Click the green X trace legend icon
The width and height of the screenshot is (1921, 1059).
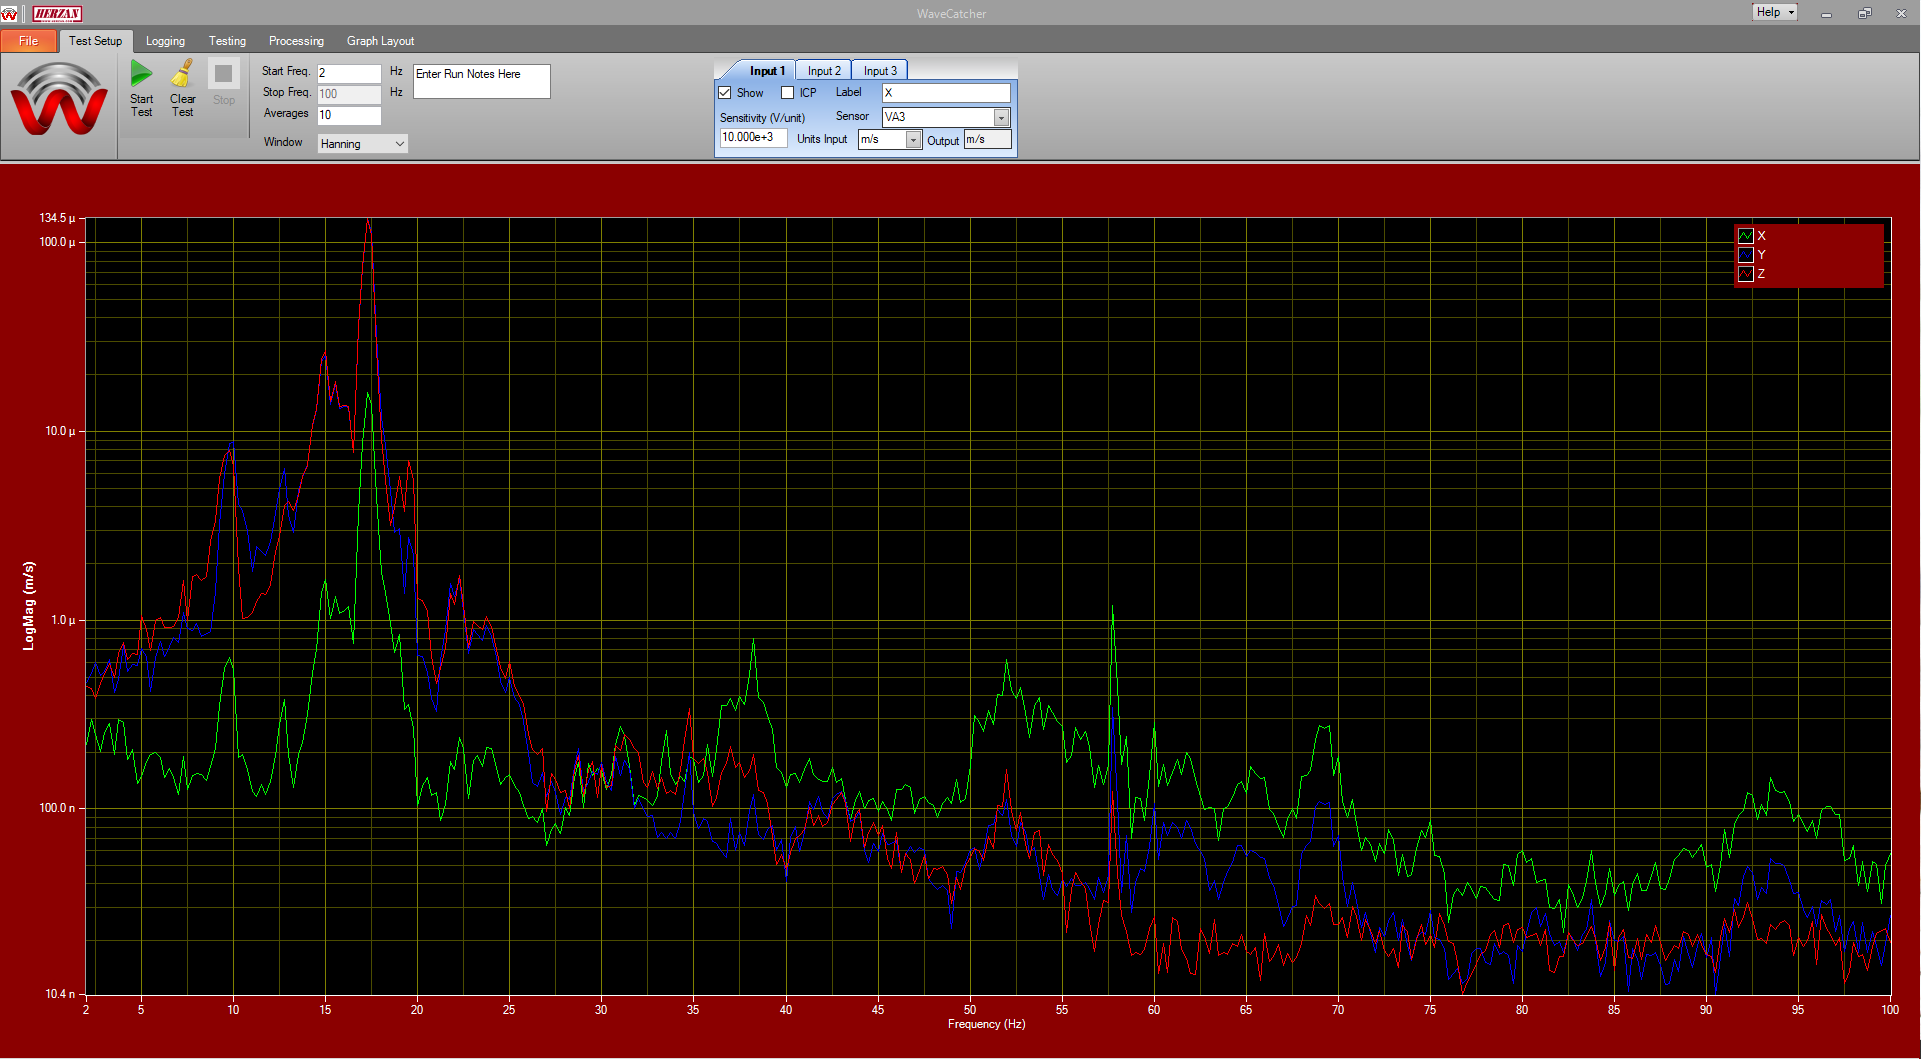[x=1745, y=236]
